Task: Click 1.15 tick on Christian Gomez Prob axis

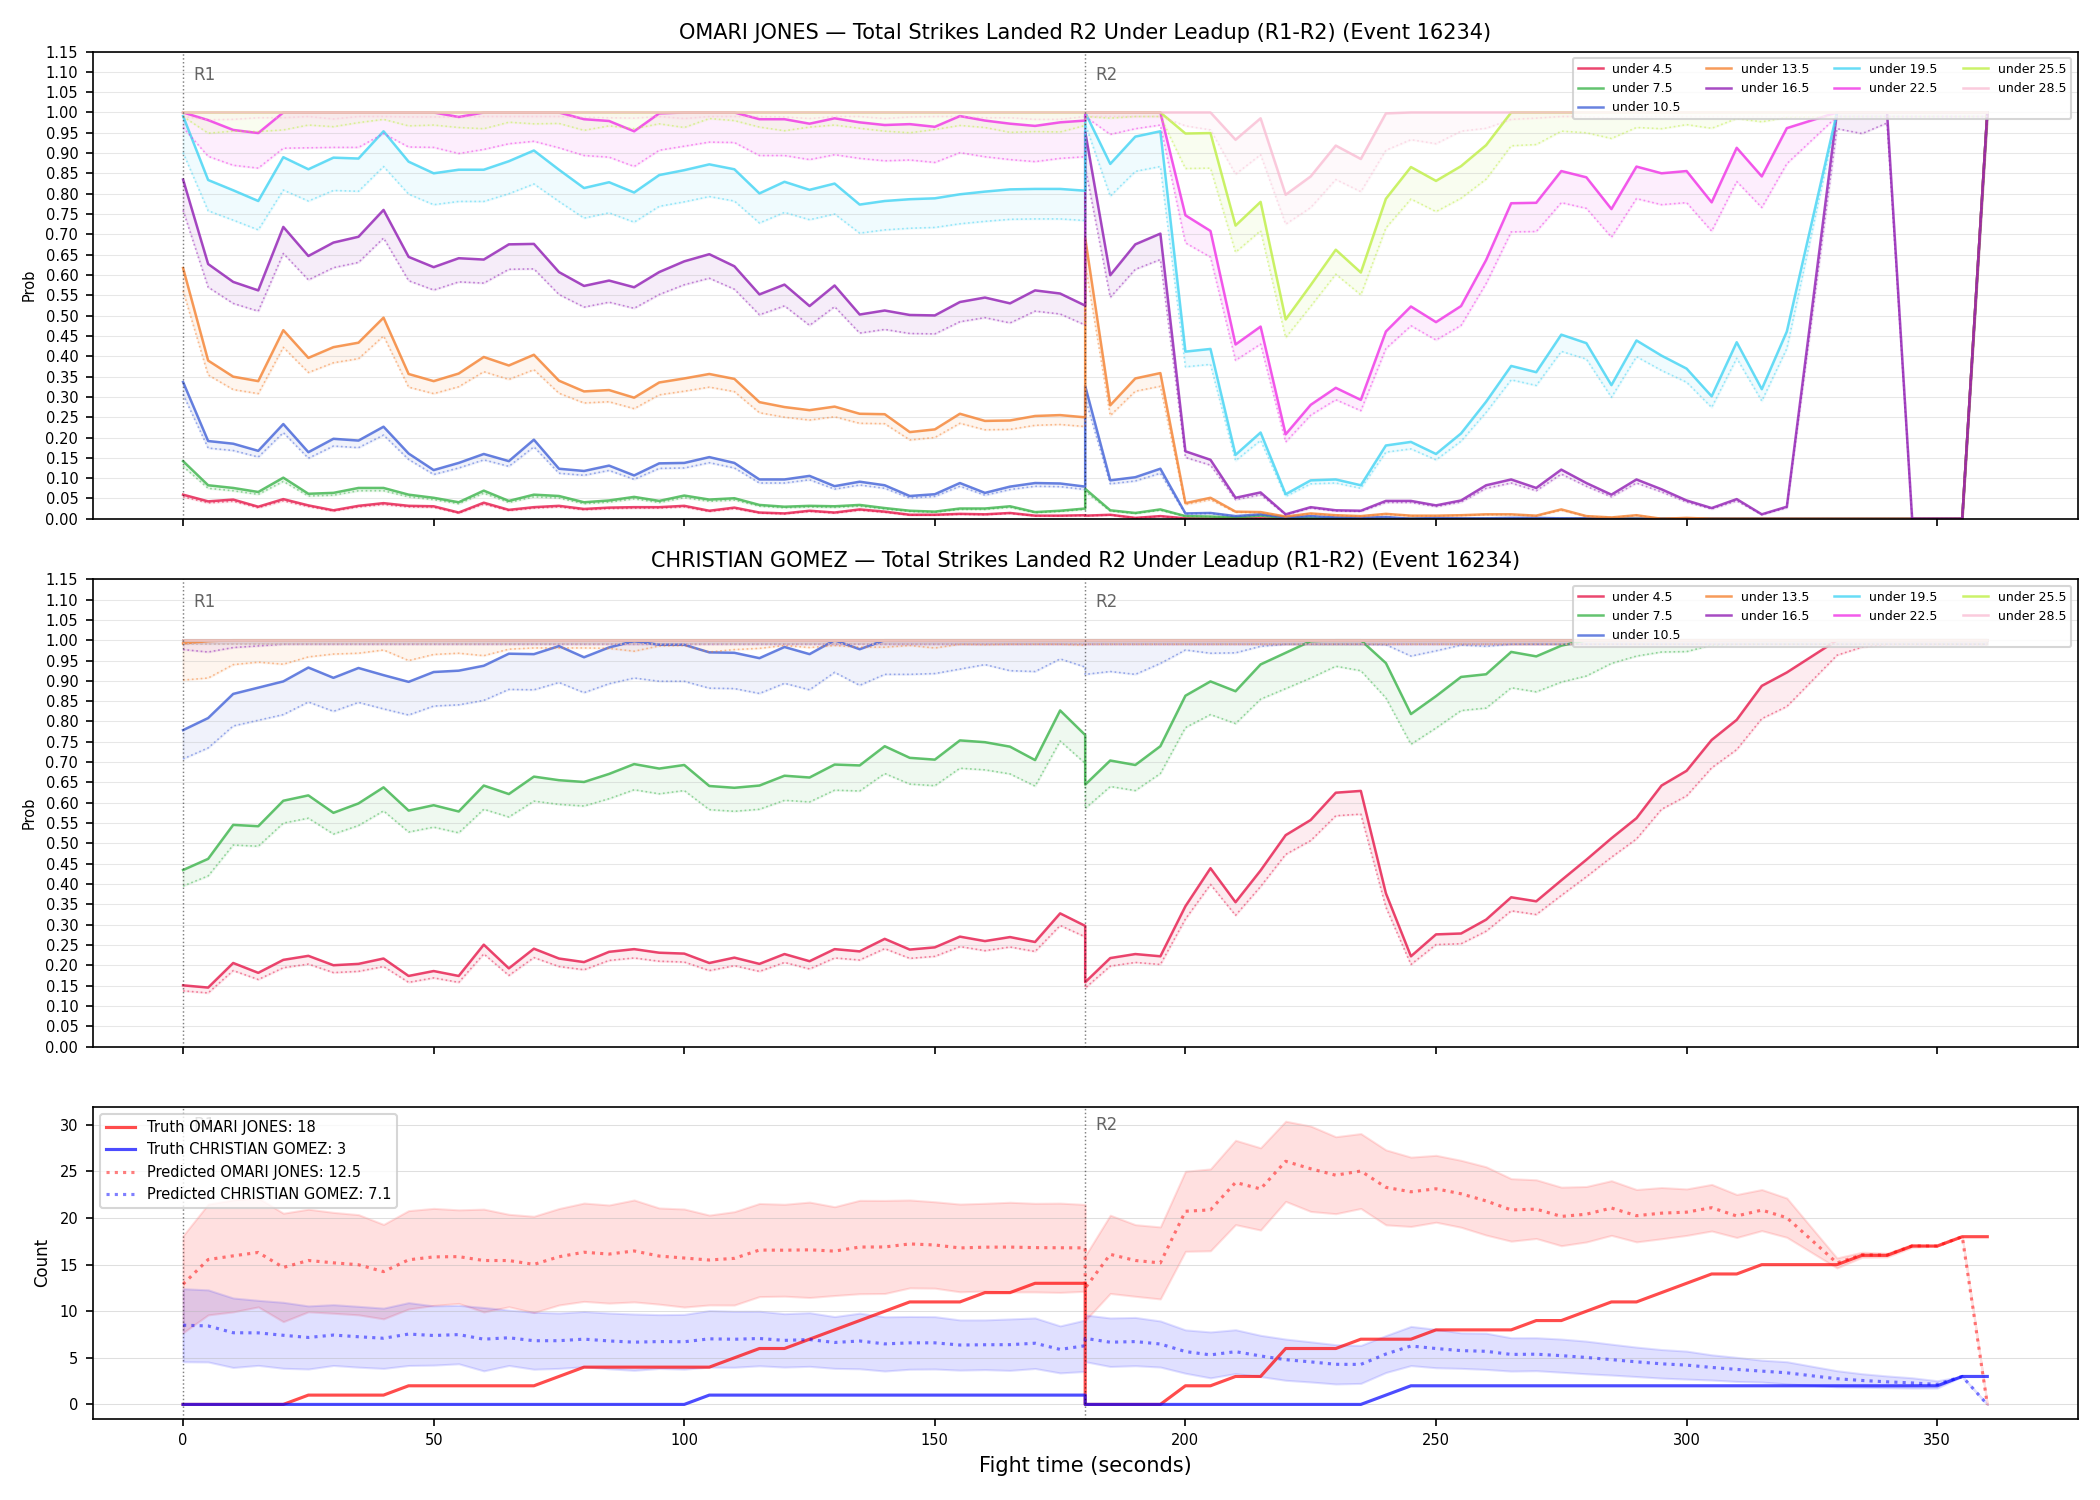Action: [62, 580]
